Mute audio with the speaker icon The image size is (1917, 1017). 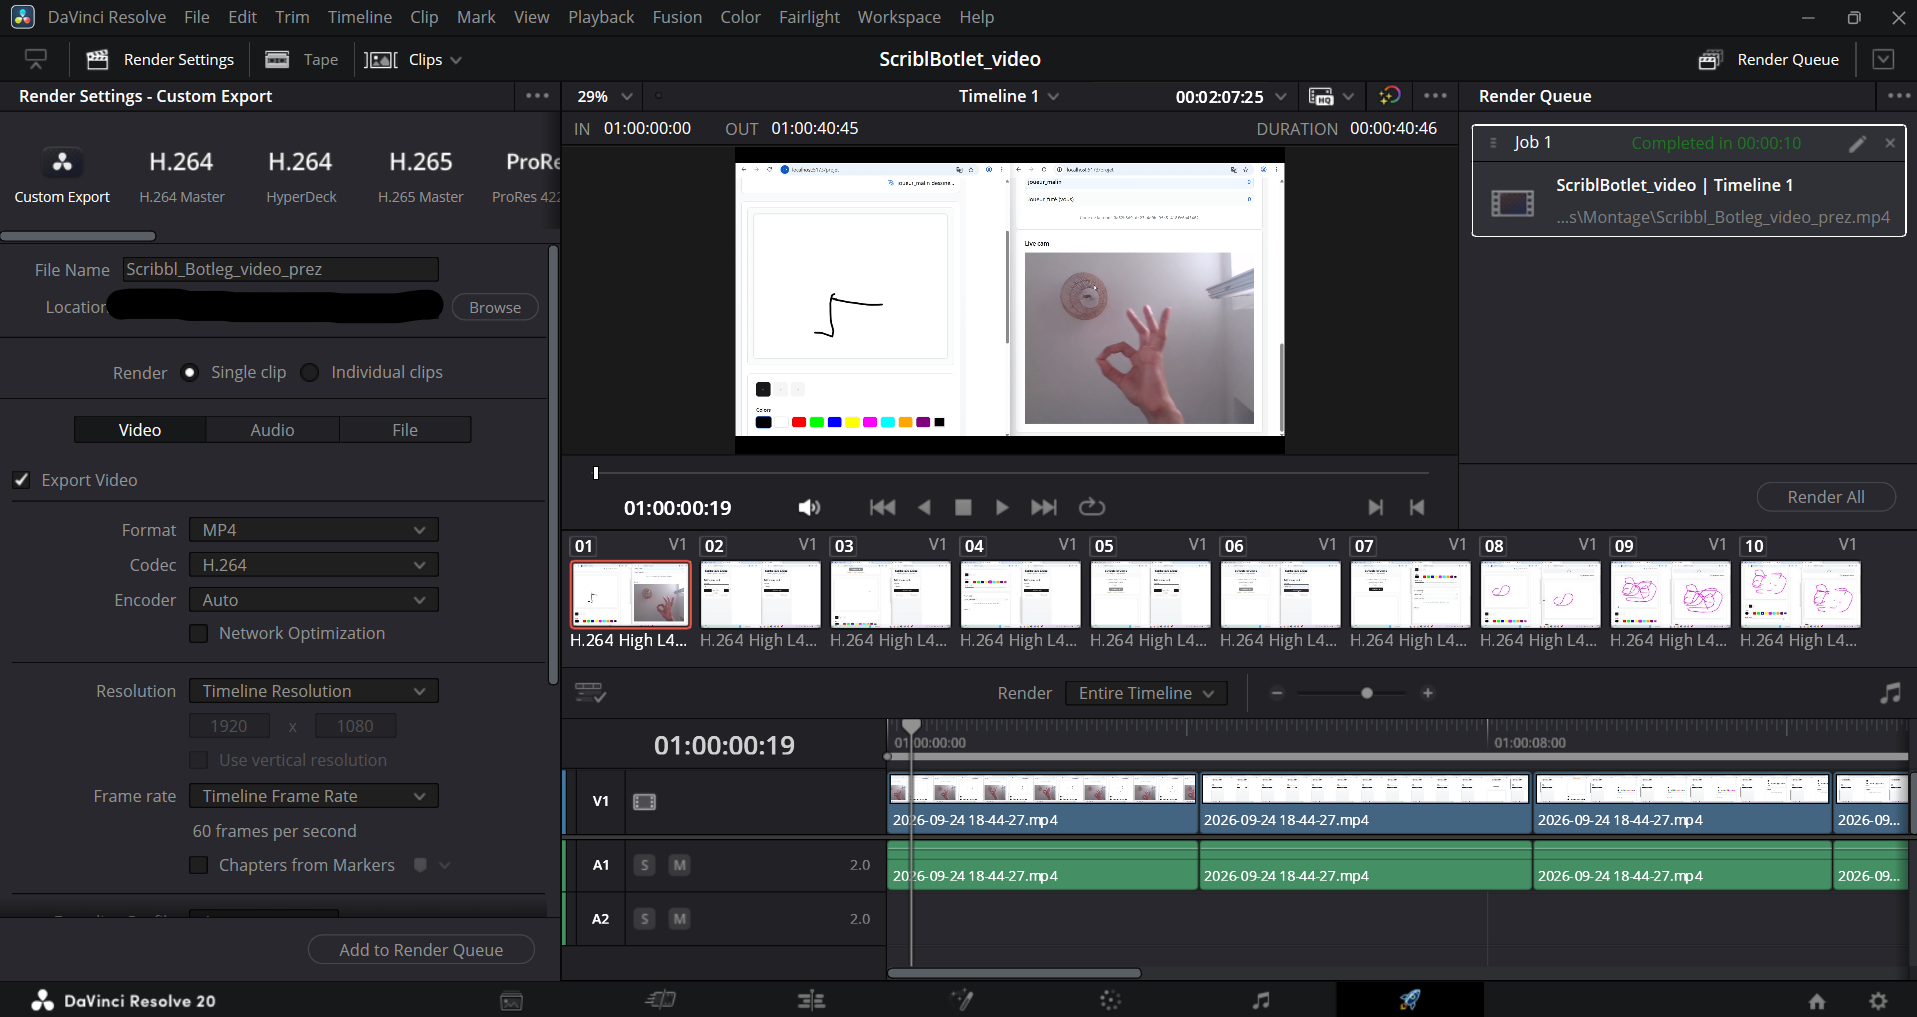click(x=809, y=508)
